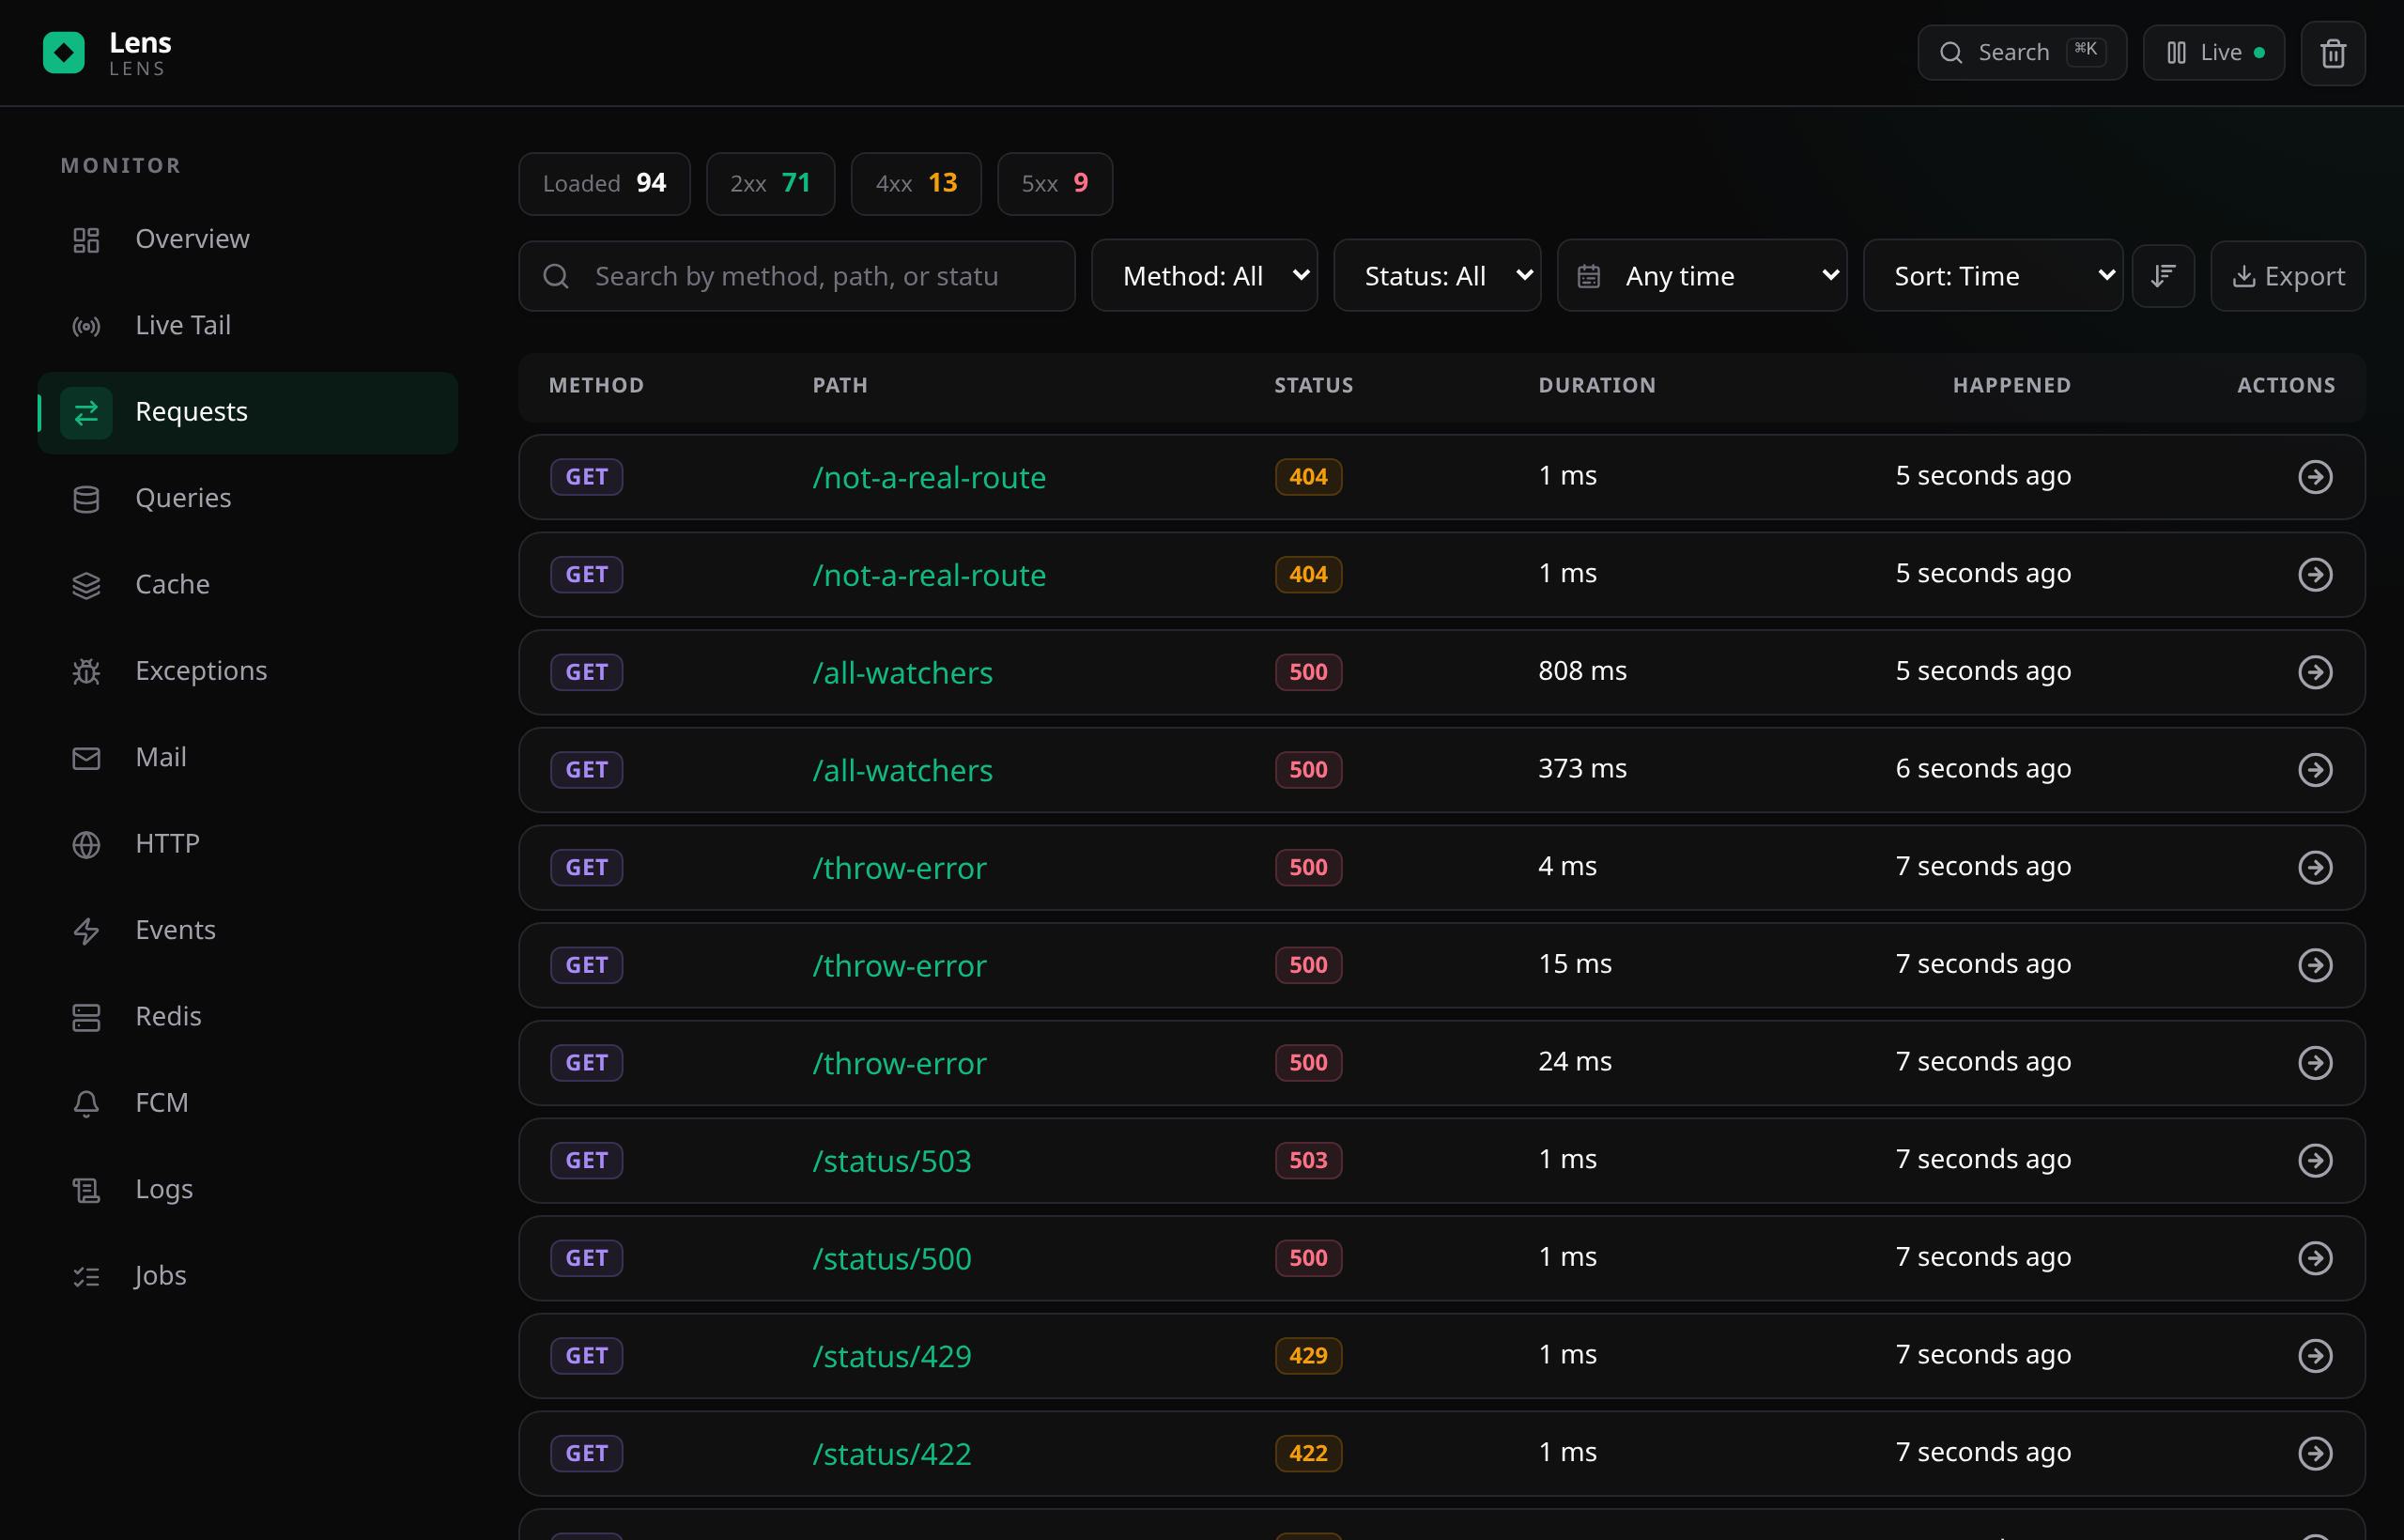Click the PATH column header
Screen dimensions: 2404x1540
point(840,386)
